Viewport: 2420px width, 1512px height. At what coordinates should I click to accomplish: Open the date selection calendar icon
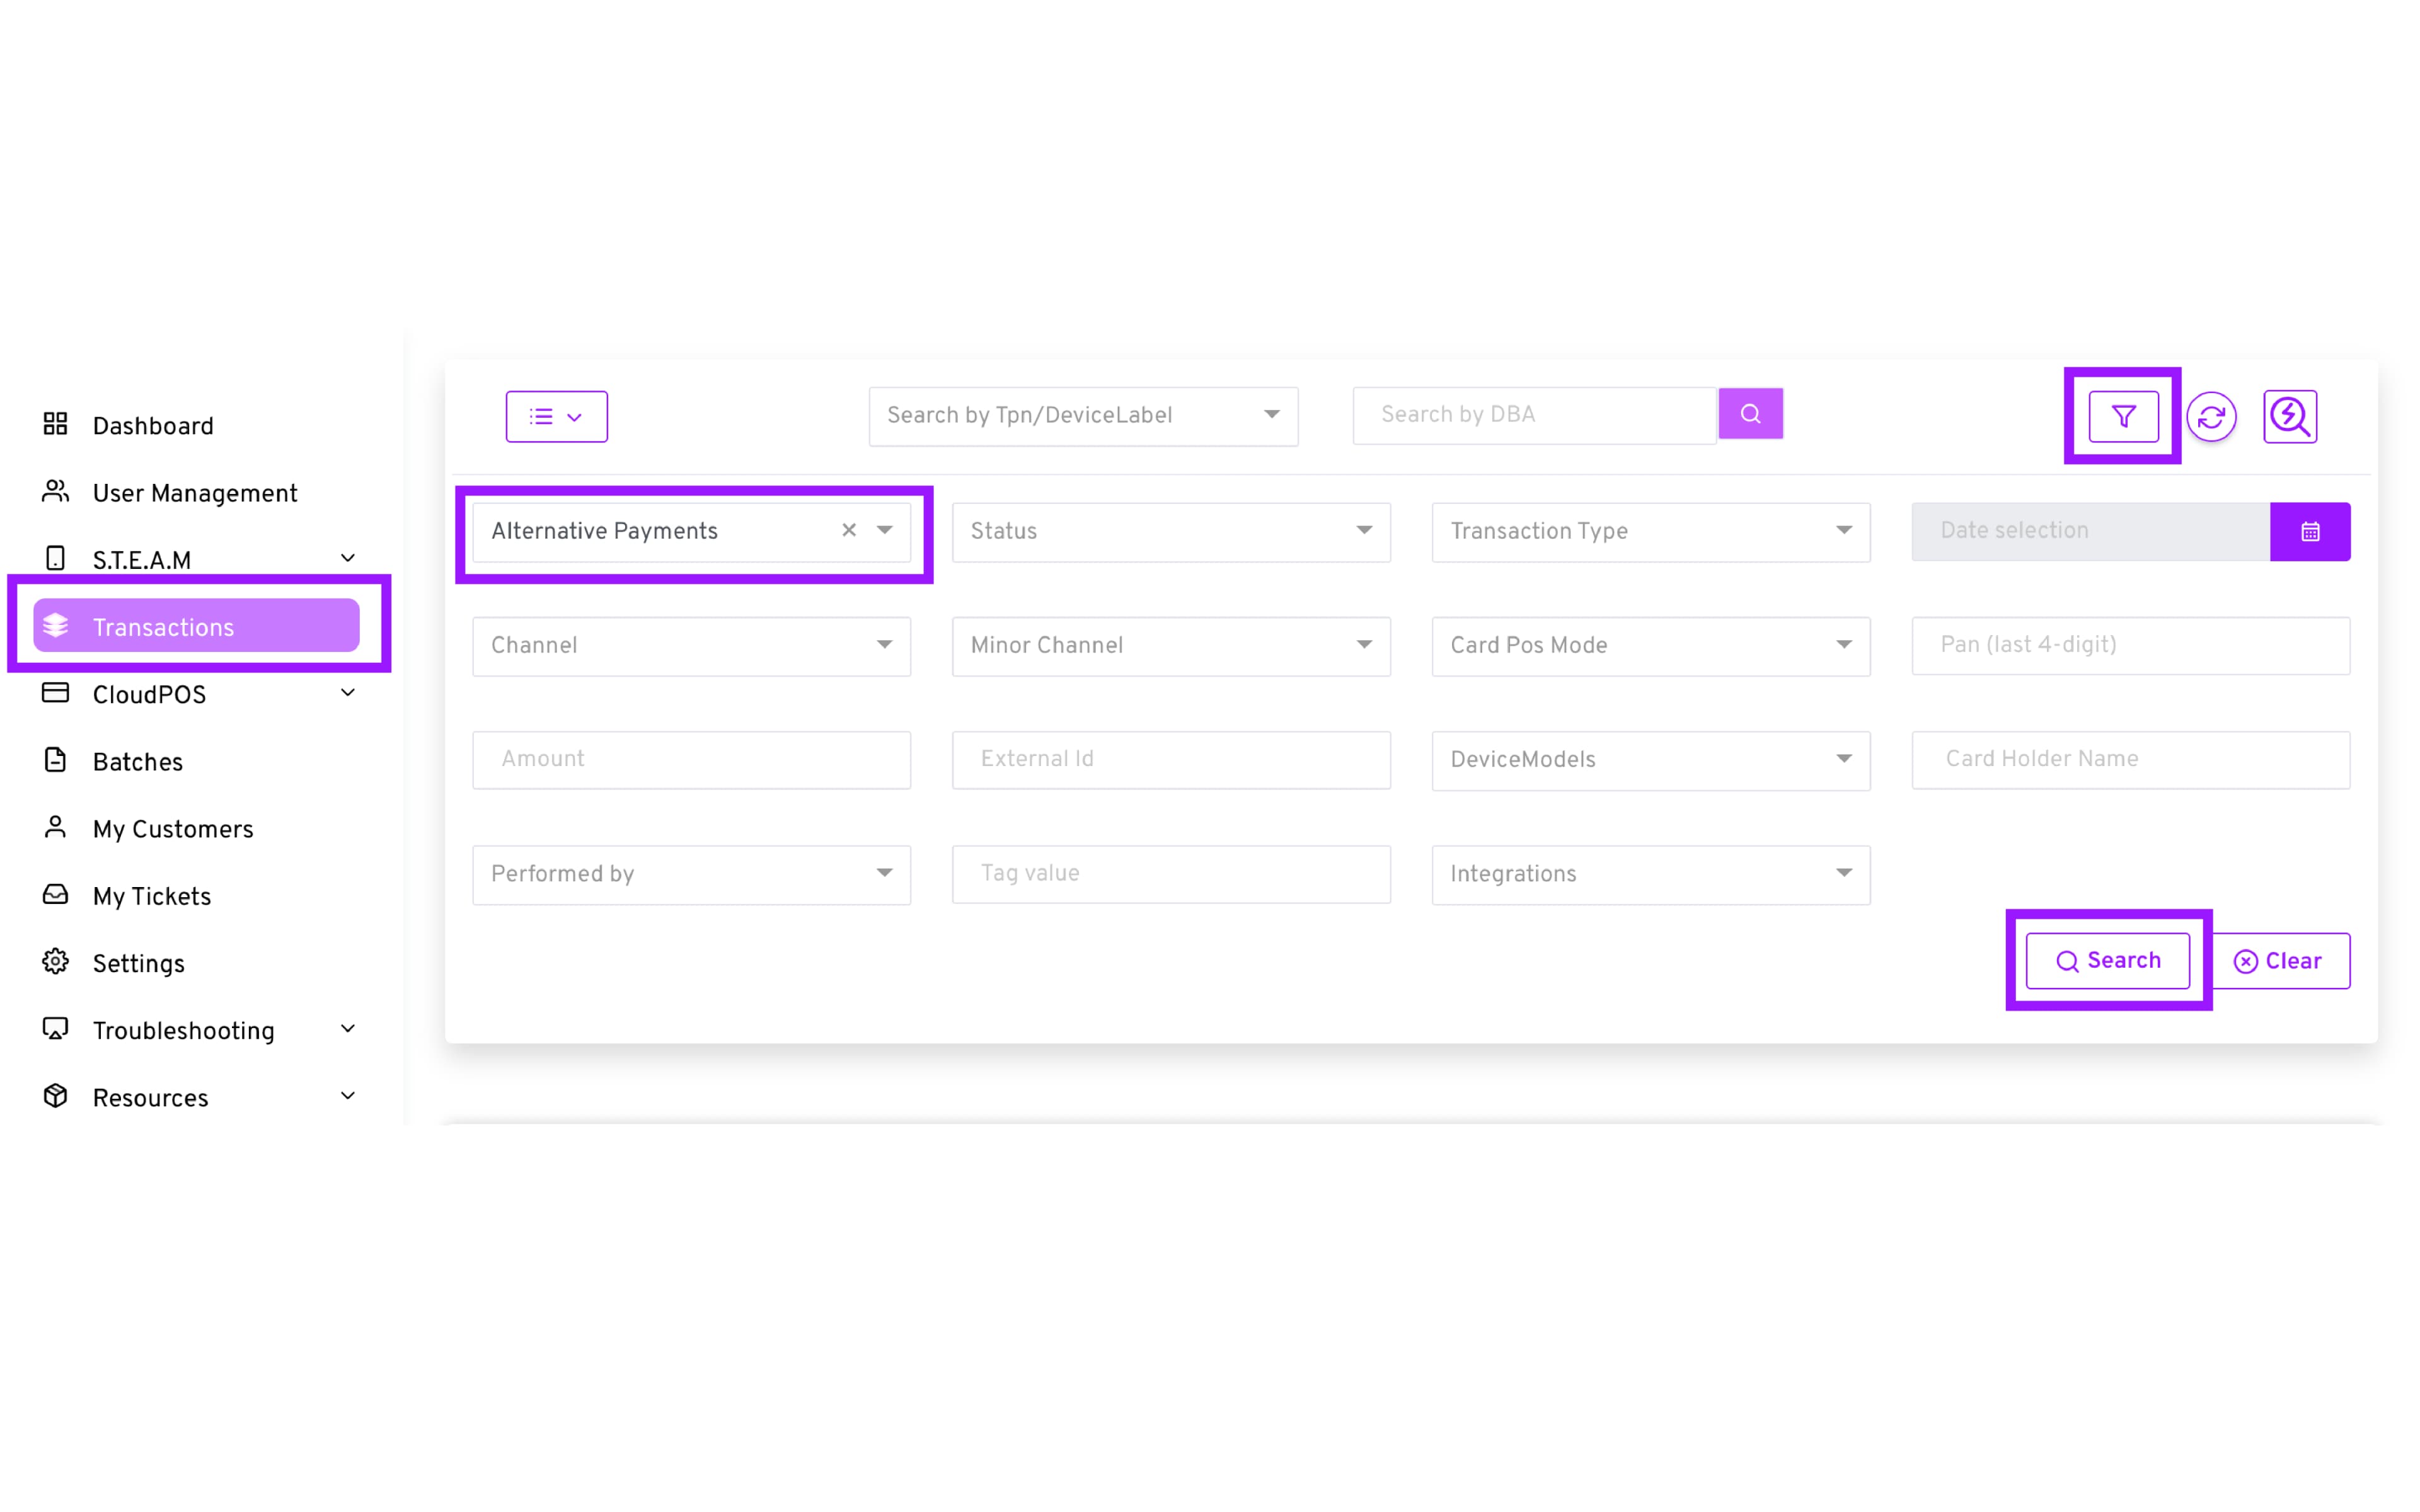(2310, 532)
